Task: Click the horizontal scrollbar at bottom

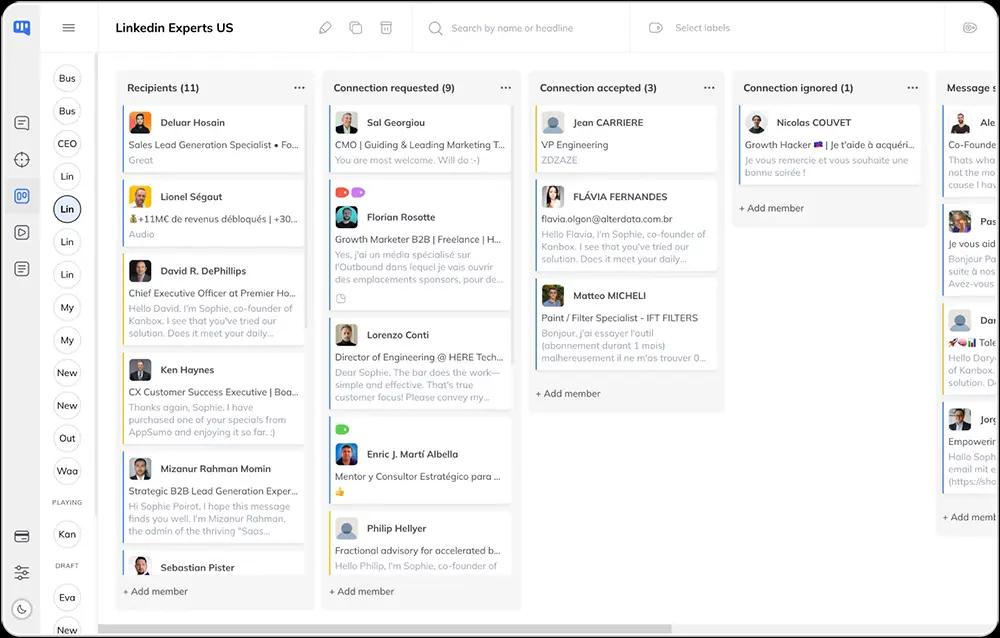Action: click(x=385, y=629)
